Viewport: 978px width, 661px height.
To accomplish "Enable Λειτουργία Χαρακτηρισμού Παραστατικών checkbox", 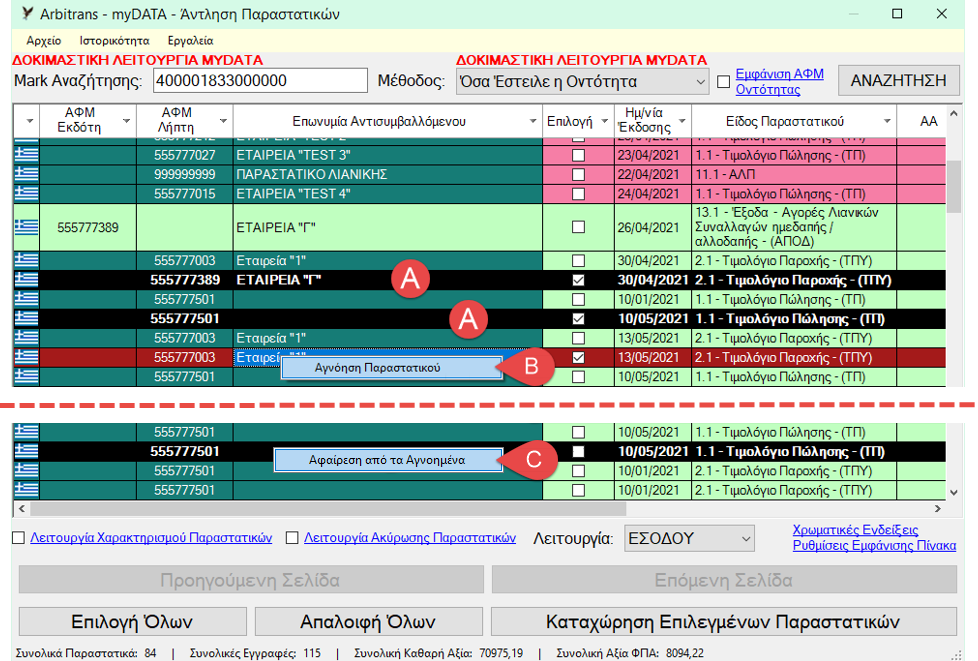I will tap(19, 538).
